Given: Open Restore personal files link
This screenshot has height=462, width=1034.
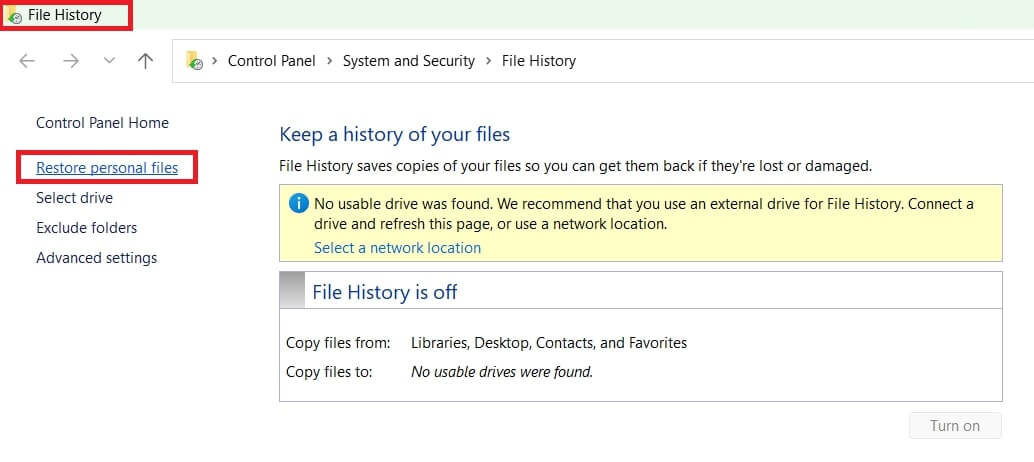Looking at the screenshot, I should tap(107, 168).
